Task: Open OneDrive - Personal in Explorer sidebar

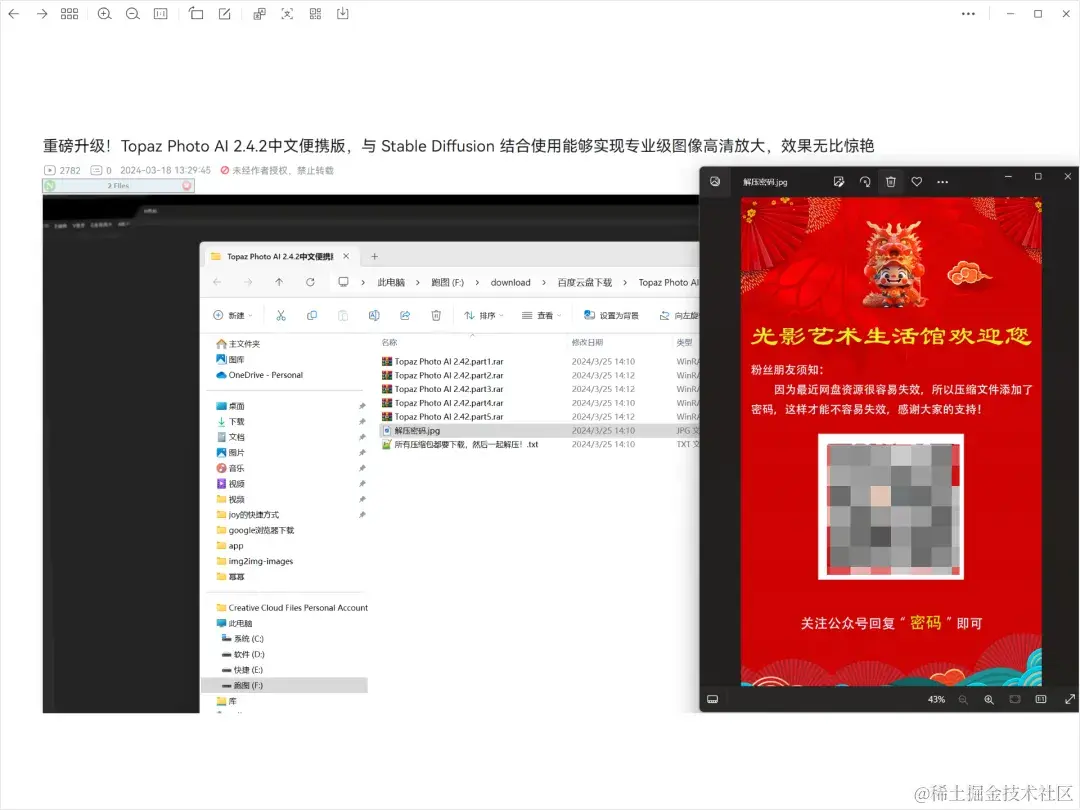Action: pos(260,375)
